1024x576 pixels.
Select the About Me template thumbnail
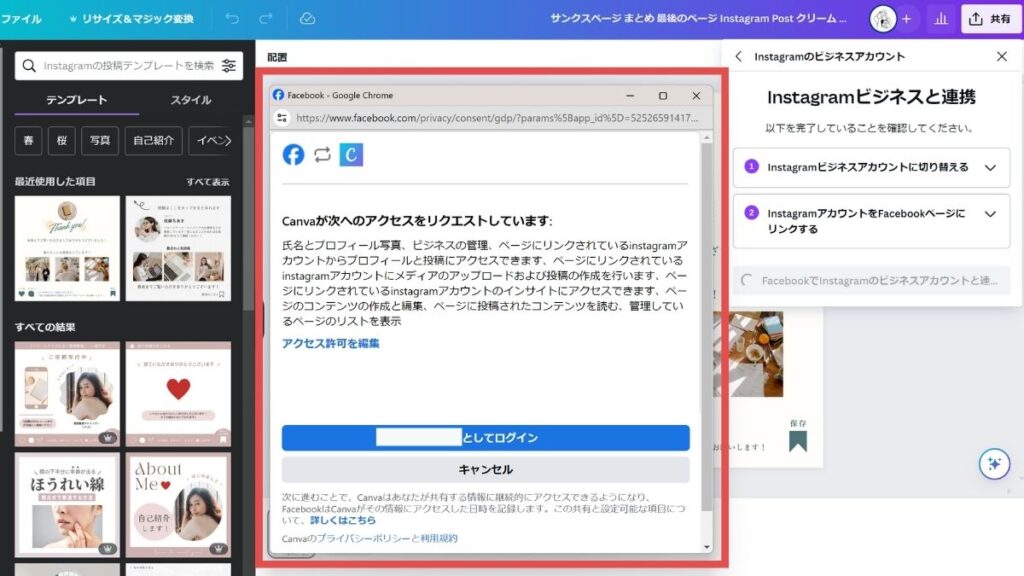click(x=178, y=505)
